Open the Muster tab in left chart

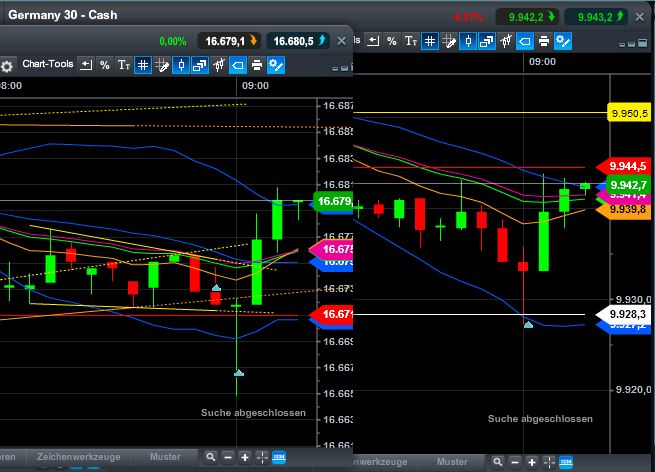tap(165, 457)
